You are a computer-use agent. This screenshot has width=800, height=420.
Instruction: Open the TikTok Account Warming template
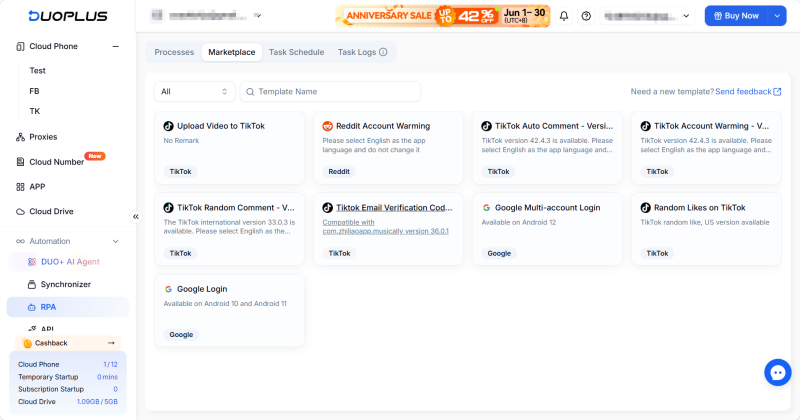coord(706,148)
